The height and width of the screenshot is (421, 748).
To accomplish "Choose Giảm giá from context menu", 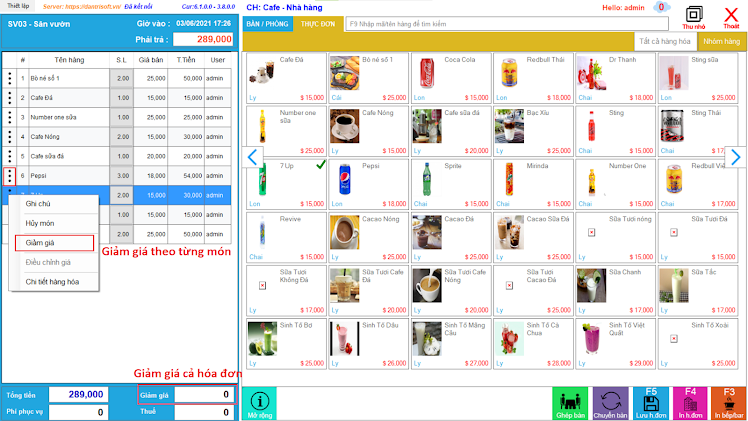I will coord(54,243).
